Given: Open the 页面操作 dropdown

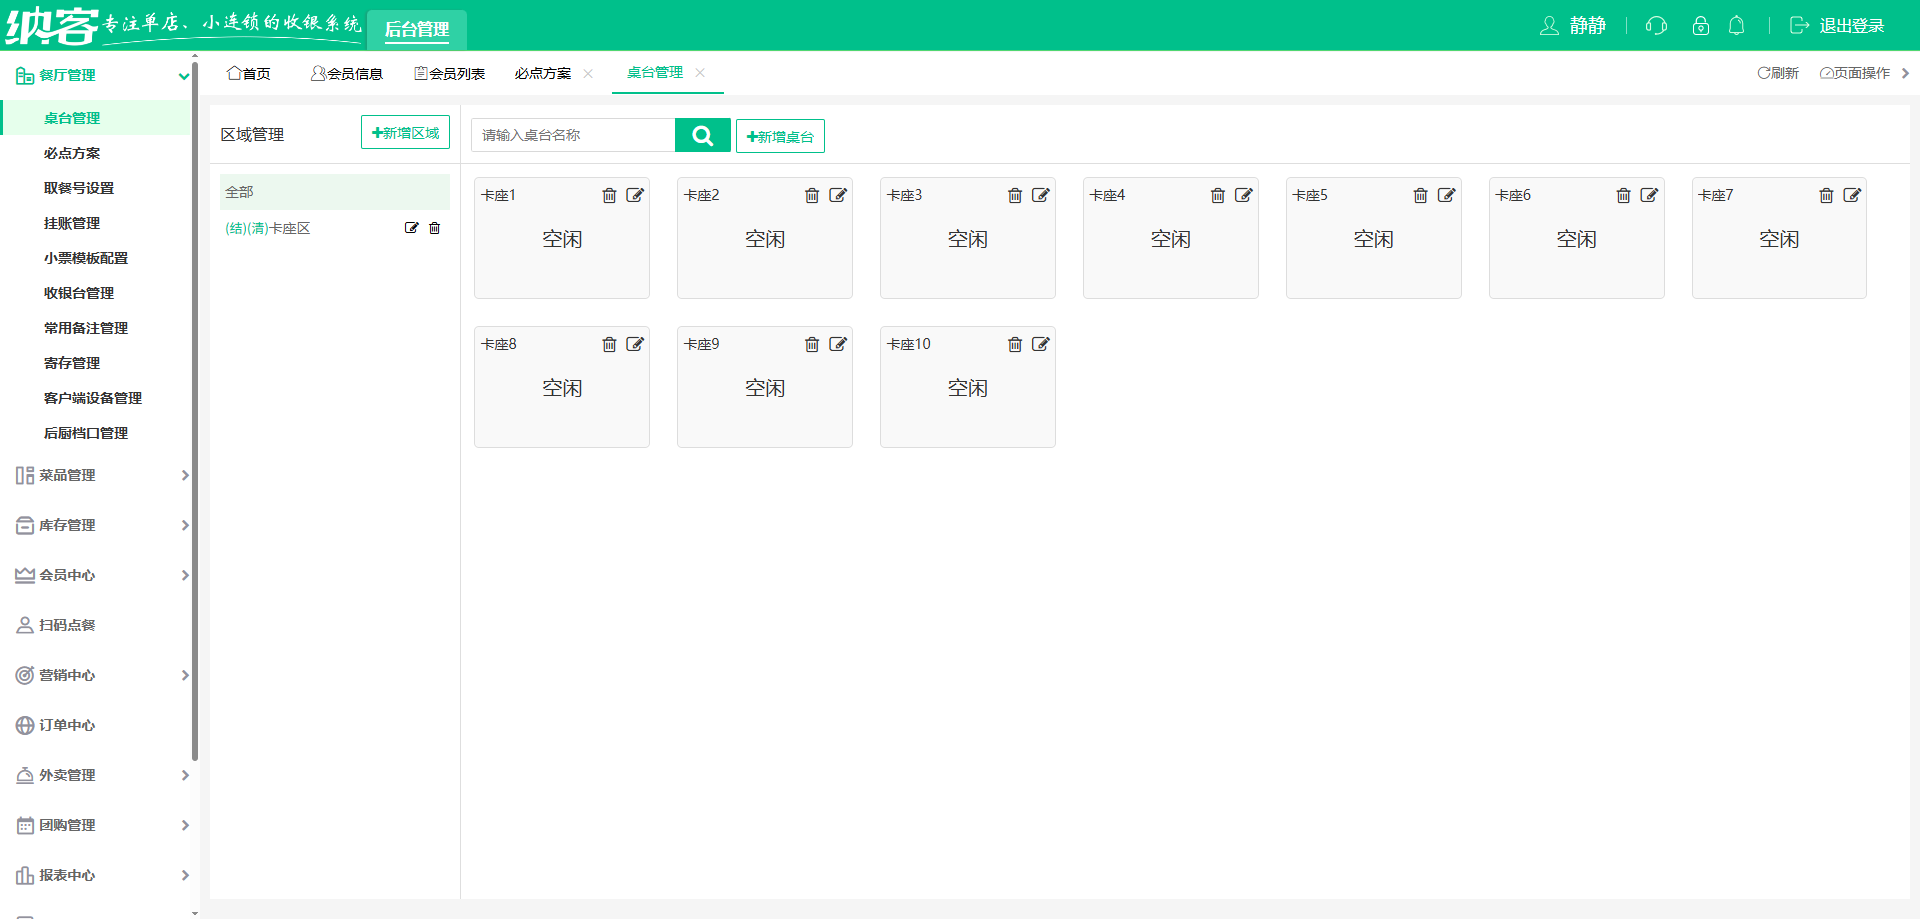Looking at the screenshot, I should (x=1855, y=73).
